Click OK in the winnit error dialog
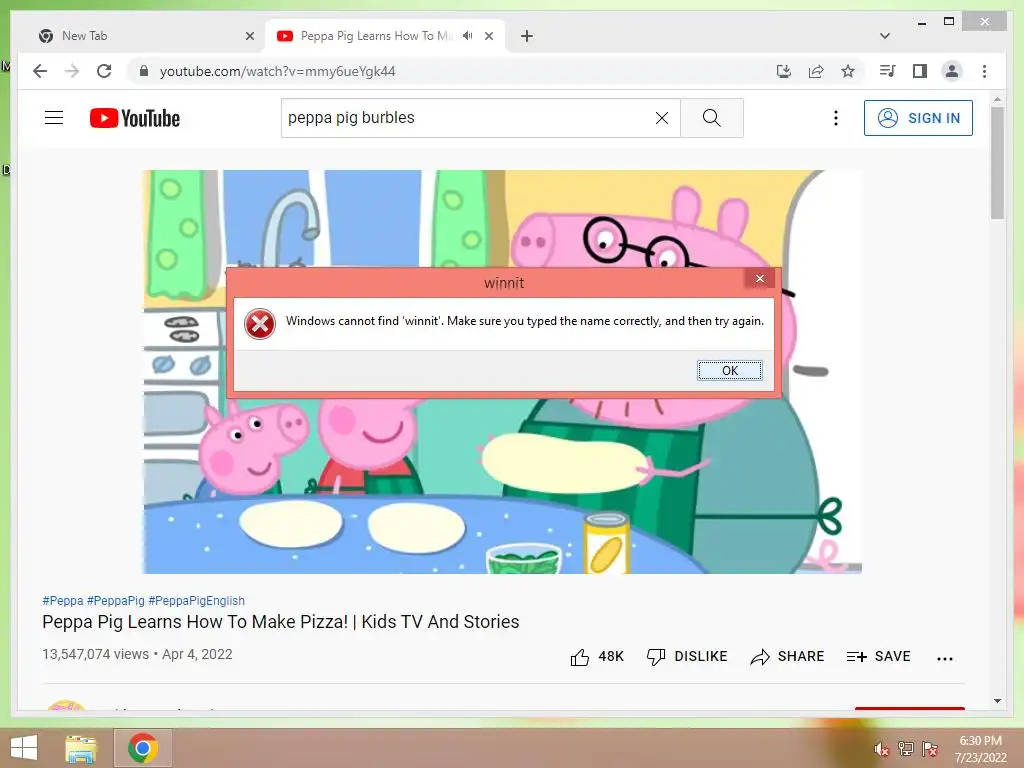Viewport: 1024px width, 768px height. click(729, 370)
